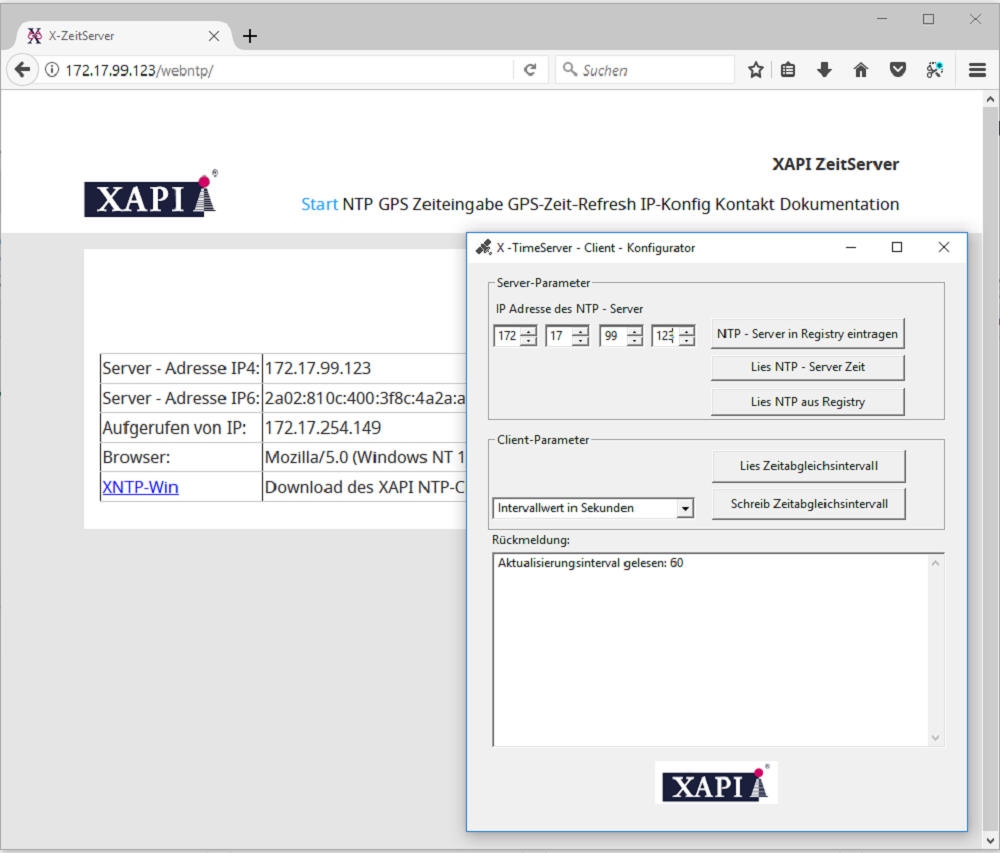Open the Pocket shield icon

coord(898,70)
